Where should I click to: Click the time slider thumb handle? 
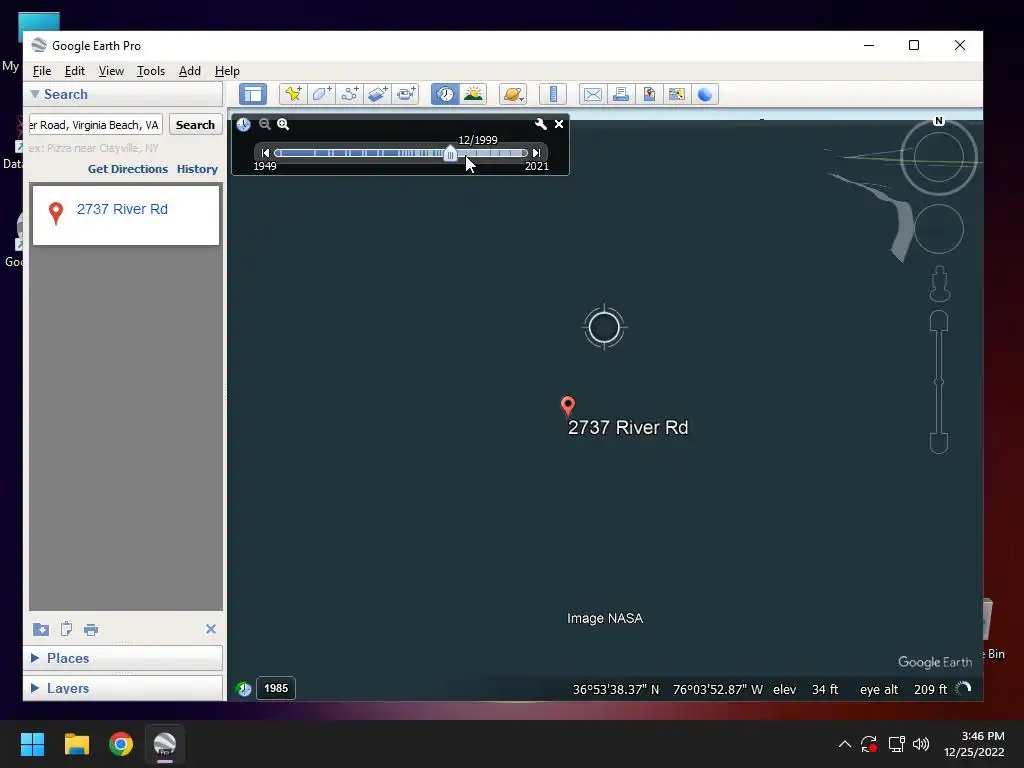point(450,153)
